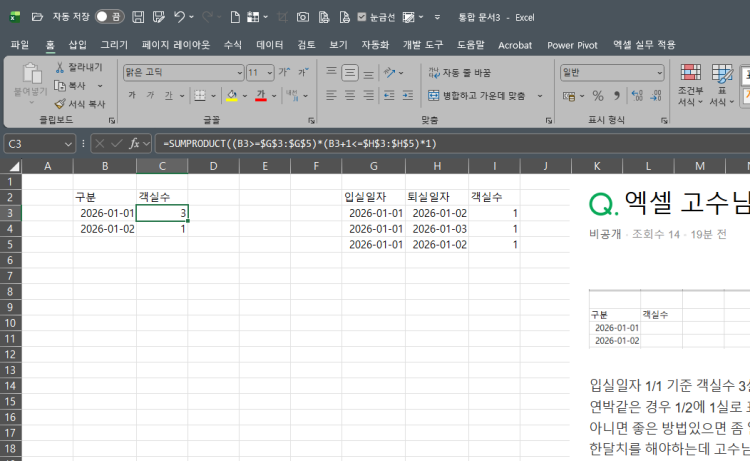This screenshot has height=461, width=750.
Task: Click the 잘라내기 cut button
Action: pos(79,67)
